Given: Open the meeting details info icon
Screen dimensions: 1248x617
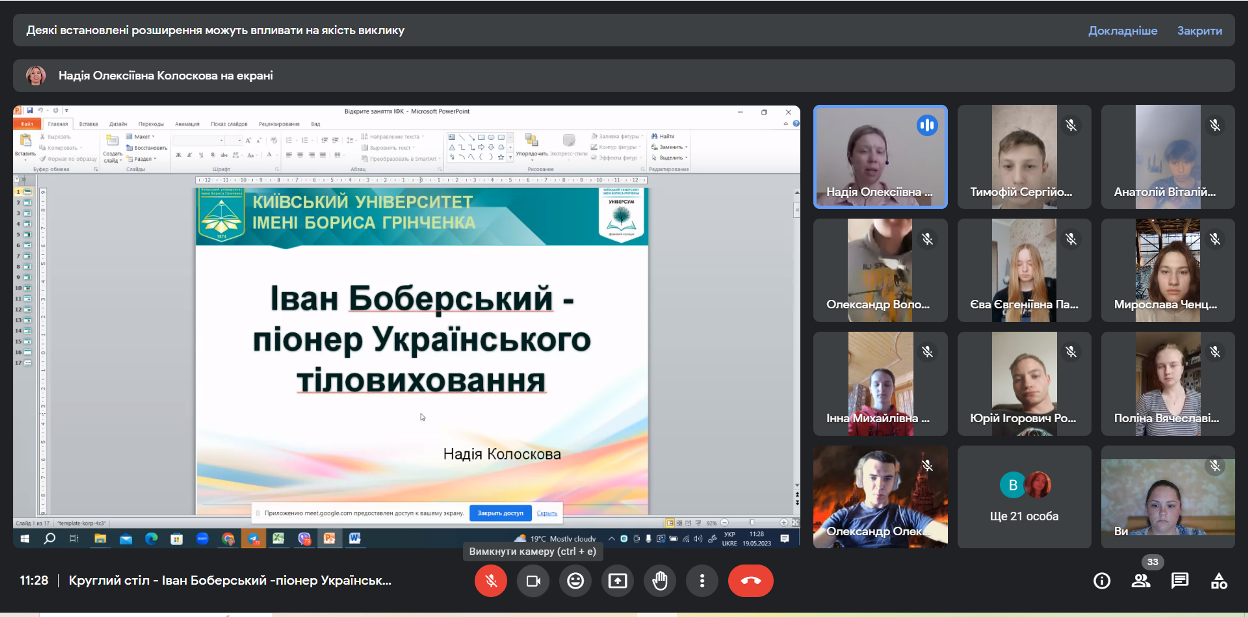Looking at the screenshot, I should [1102, 580].
